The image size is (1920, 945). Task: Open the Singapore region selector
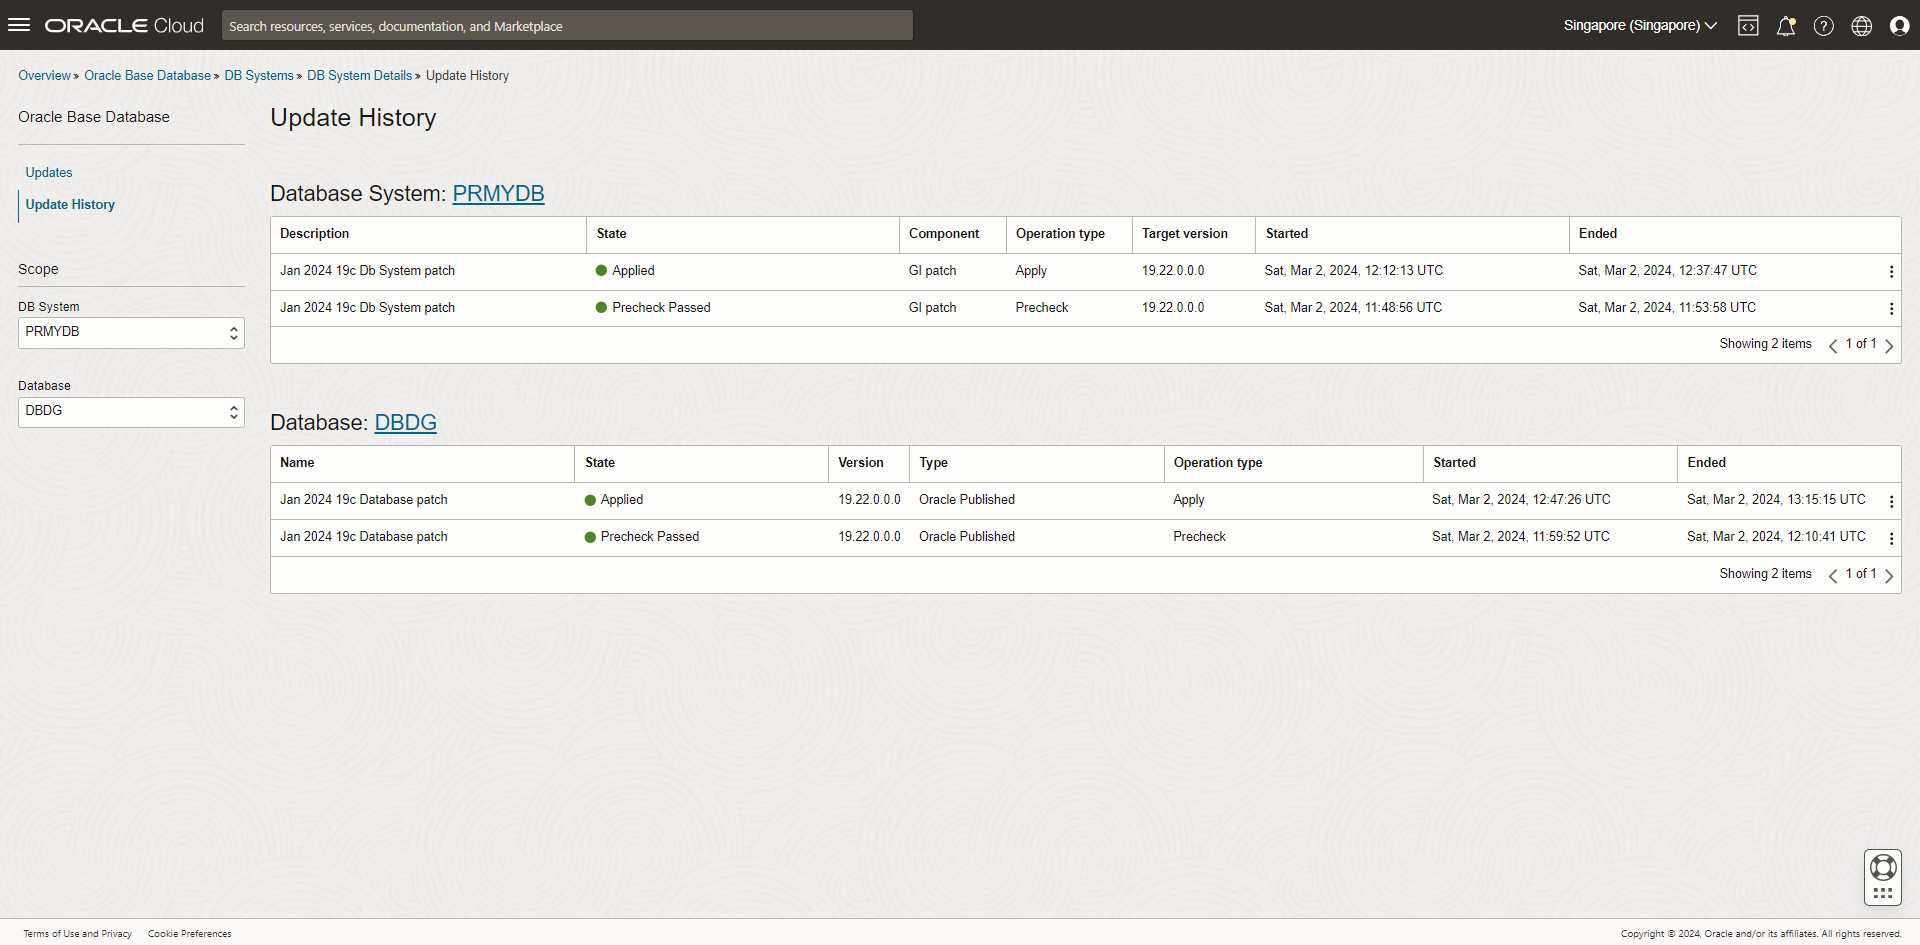click(1640, 26)
